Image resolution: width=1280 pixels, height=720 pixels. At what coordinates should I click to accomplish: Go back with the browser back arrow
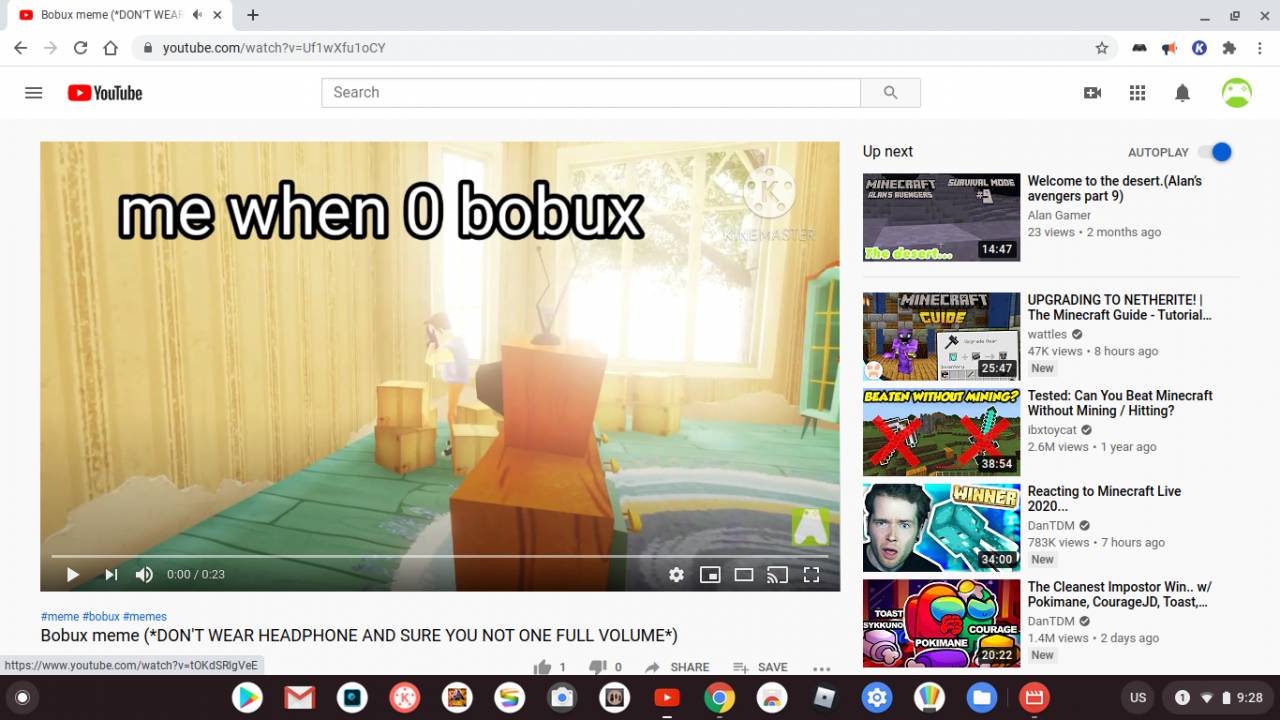click(20, 48)
